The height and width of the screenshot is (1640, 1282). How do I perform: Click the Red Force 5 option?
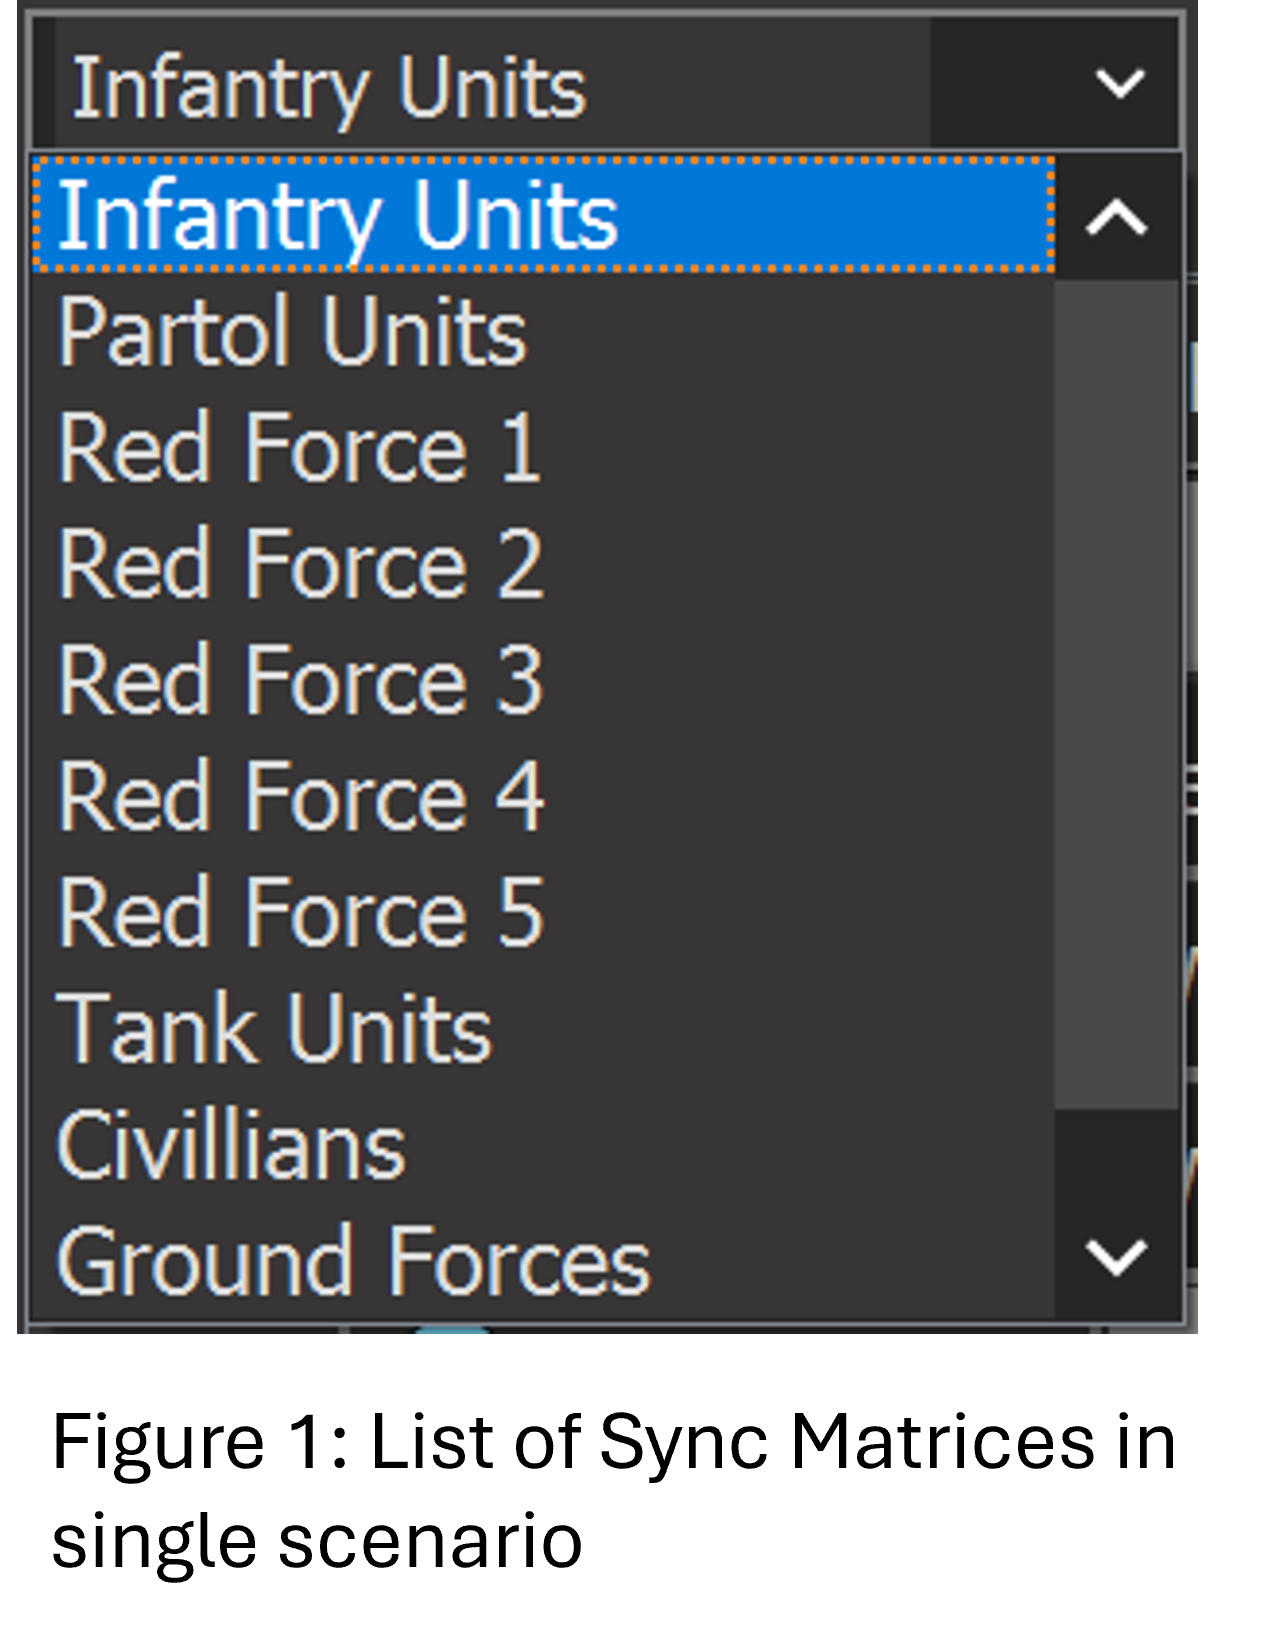(540, 913)
